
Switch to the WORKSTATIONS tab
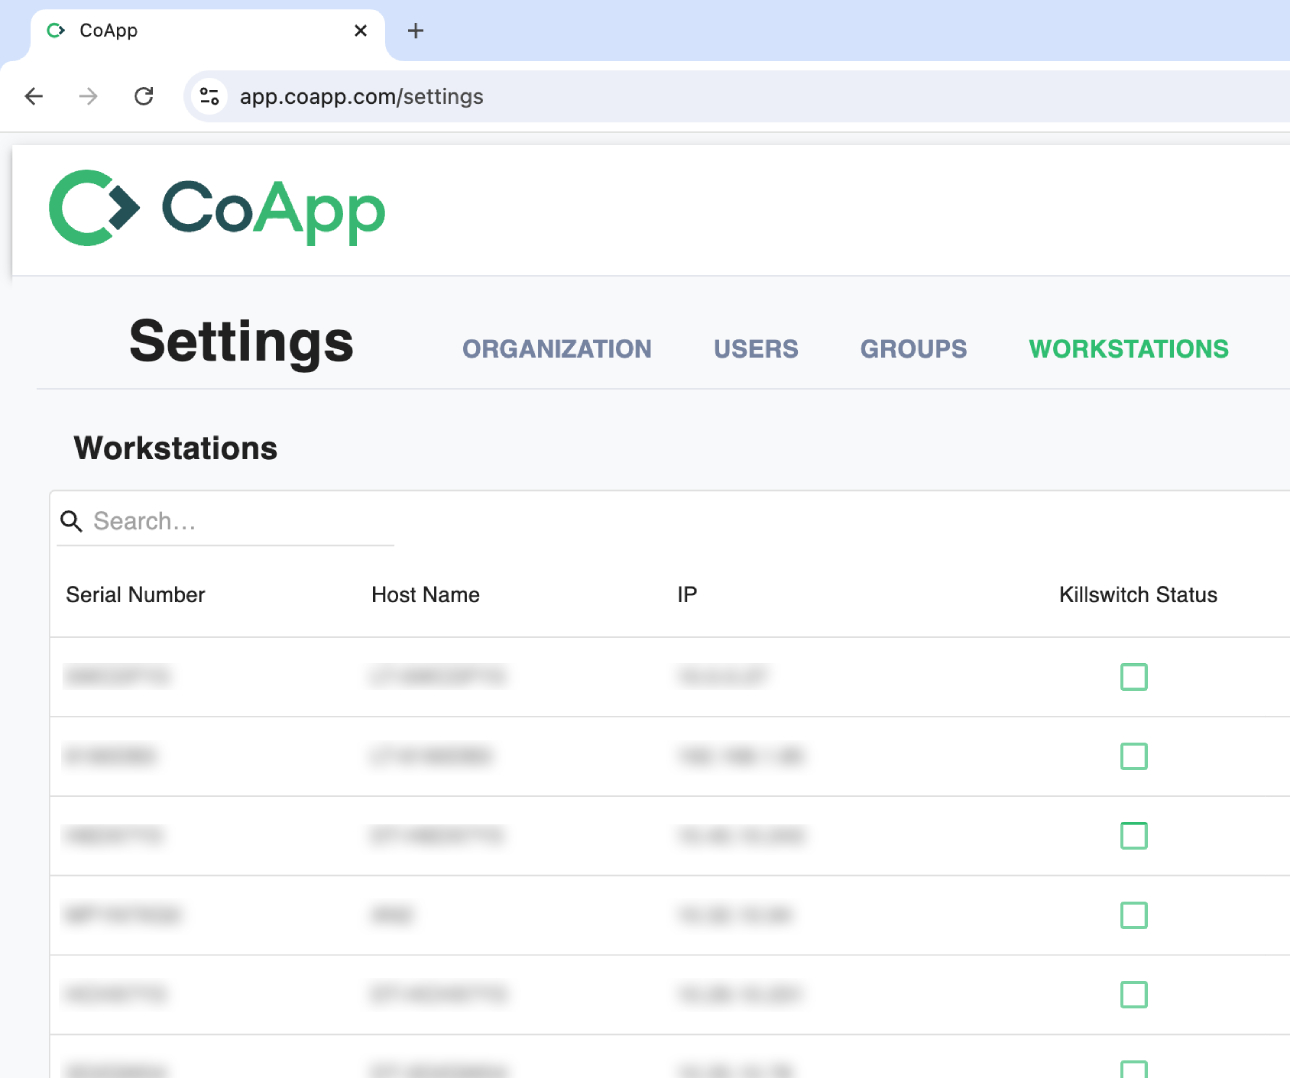(x=1129, y=349)
